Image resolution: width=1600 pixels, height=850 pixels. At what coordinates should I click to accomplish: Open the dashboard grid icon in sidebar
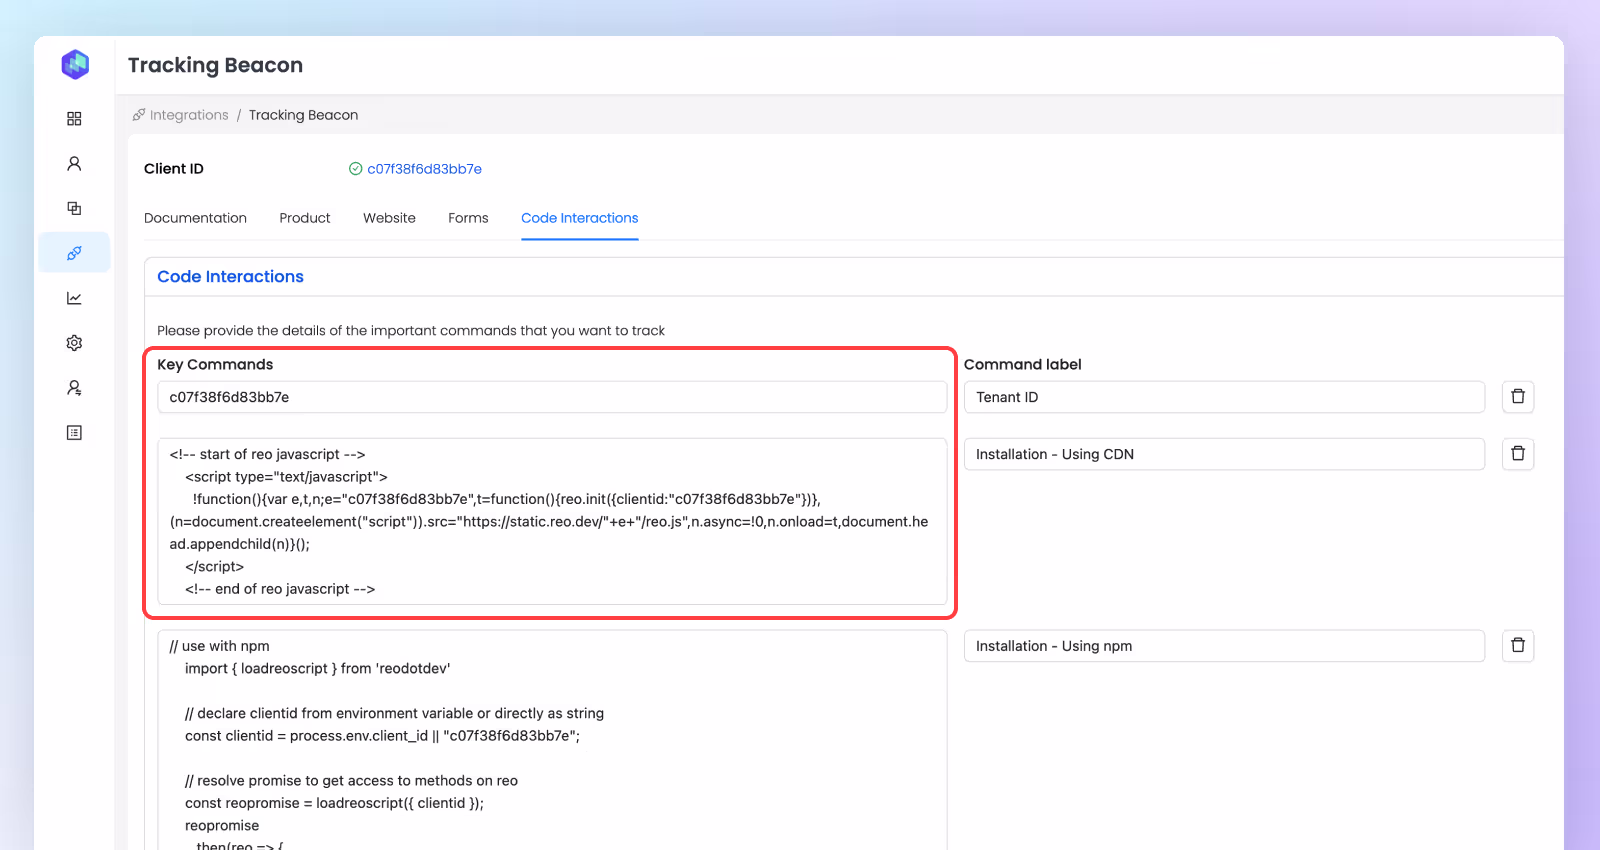click(x=74, y=119)
